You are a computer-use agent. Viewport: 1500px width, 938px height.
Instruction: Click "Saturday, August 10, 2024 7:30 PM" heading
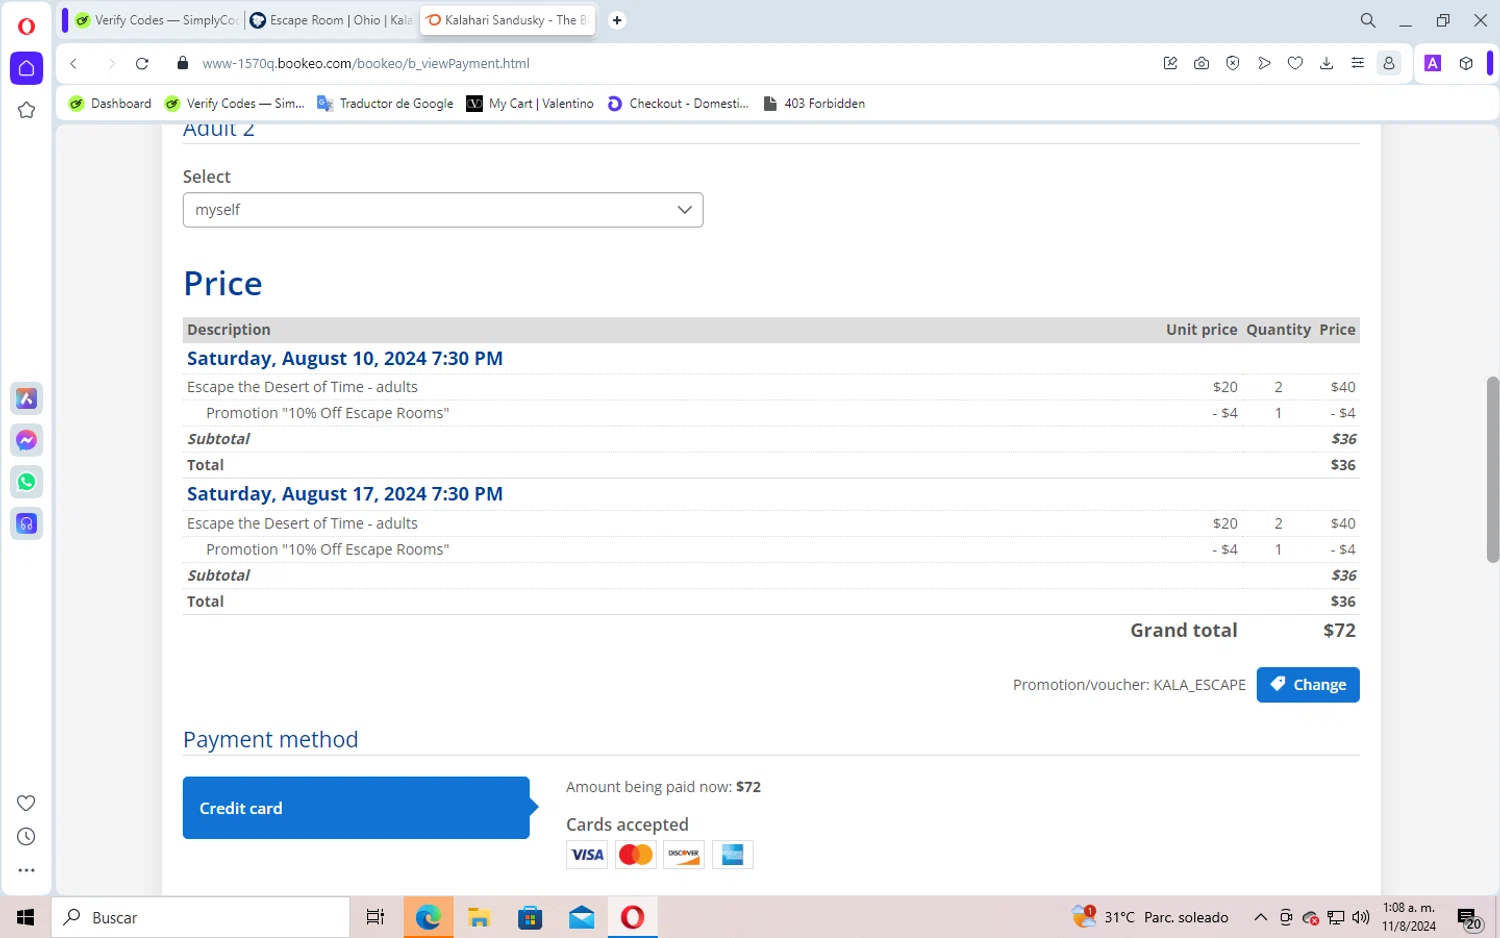click(345, 358)
